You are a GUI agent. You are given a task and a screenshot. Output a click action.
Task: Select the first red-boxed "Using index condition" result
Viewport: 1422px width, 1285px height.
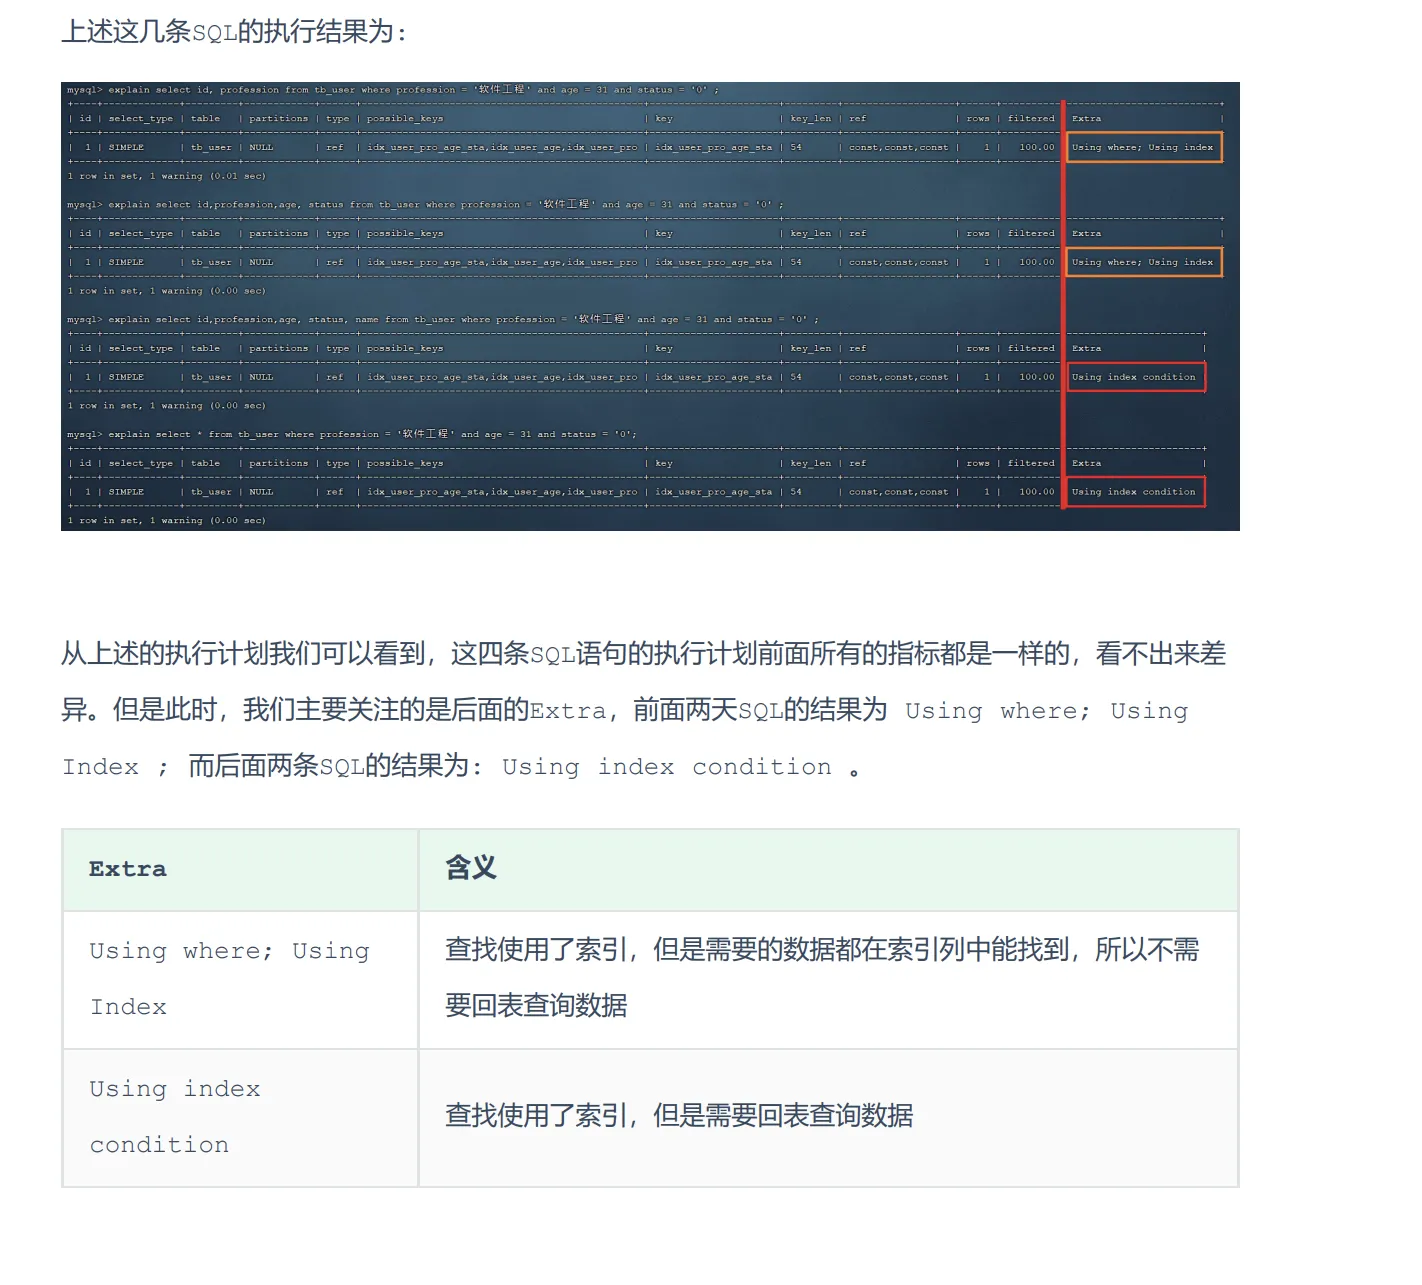click(x=1134, y=377)
